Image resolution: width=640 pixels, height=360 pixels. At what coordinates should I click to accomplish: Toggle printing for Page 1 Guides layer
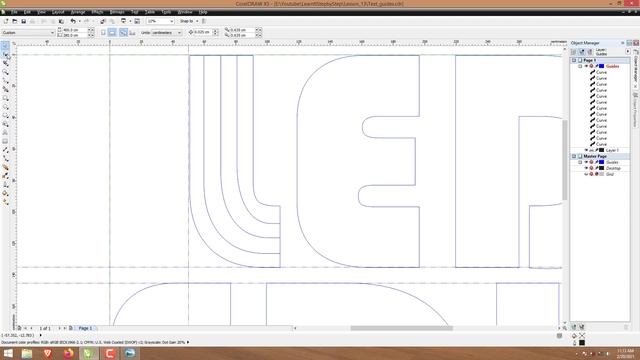tap(591, 66)
